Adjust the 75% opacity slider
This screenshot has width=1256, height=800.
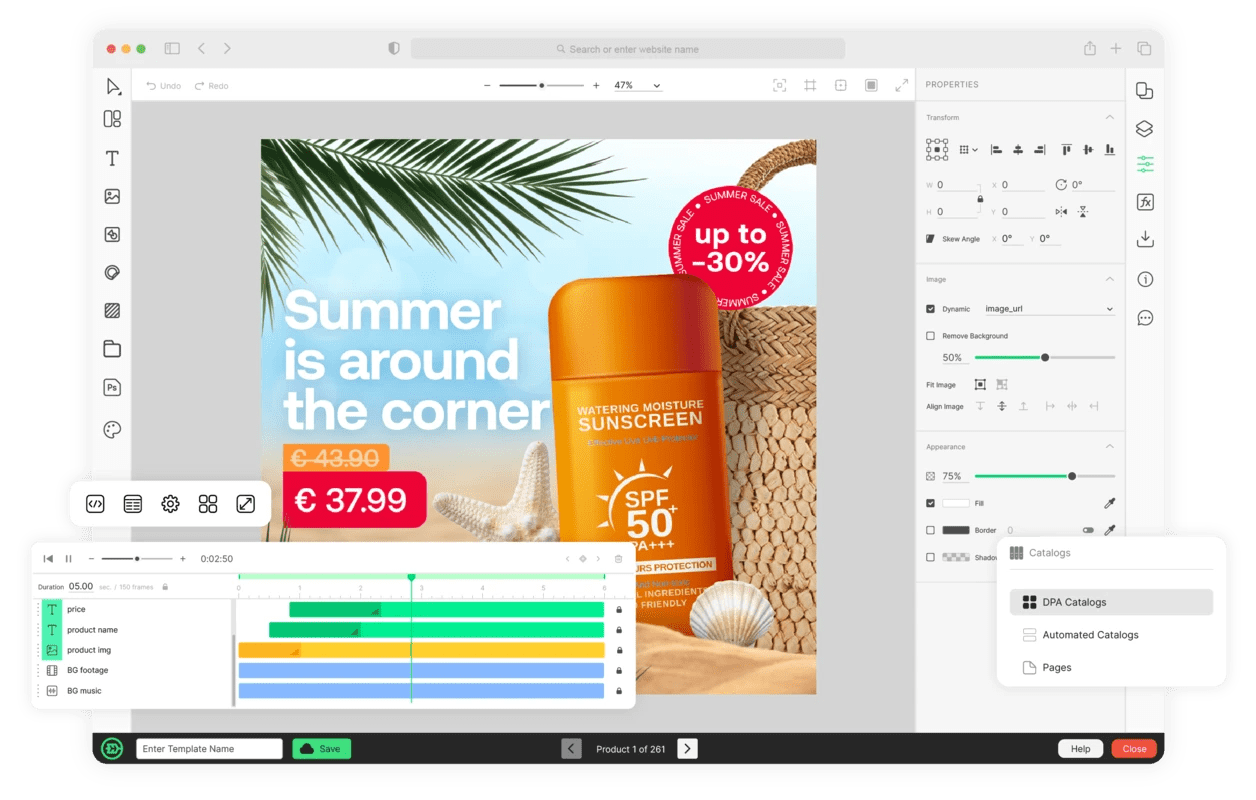pos(1044,476)
